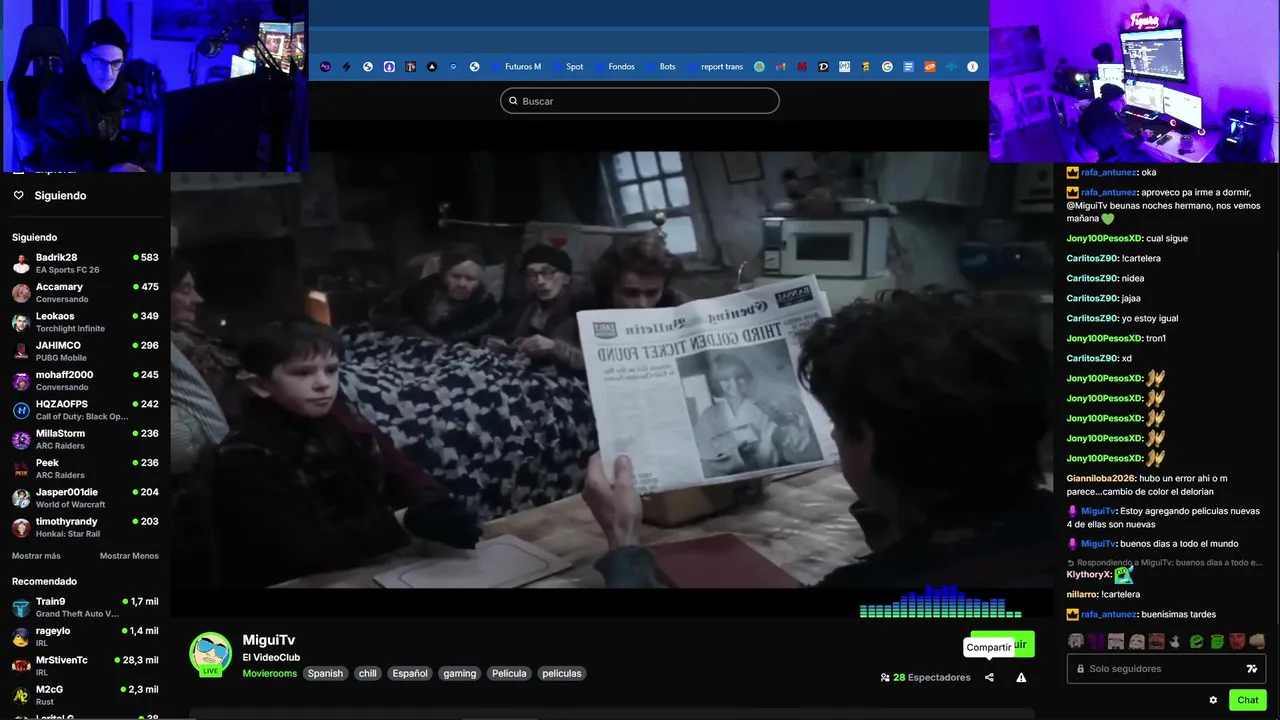Select the Spanish tag

[x=325, y=673]
